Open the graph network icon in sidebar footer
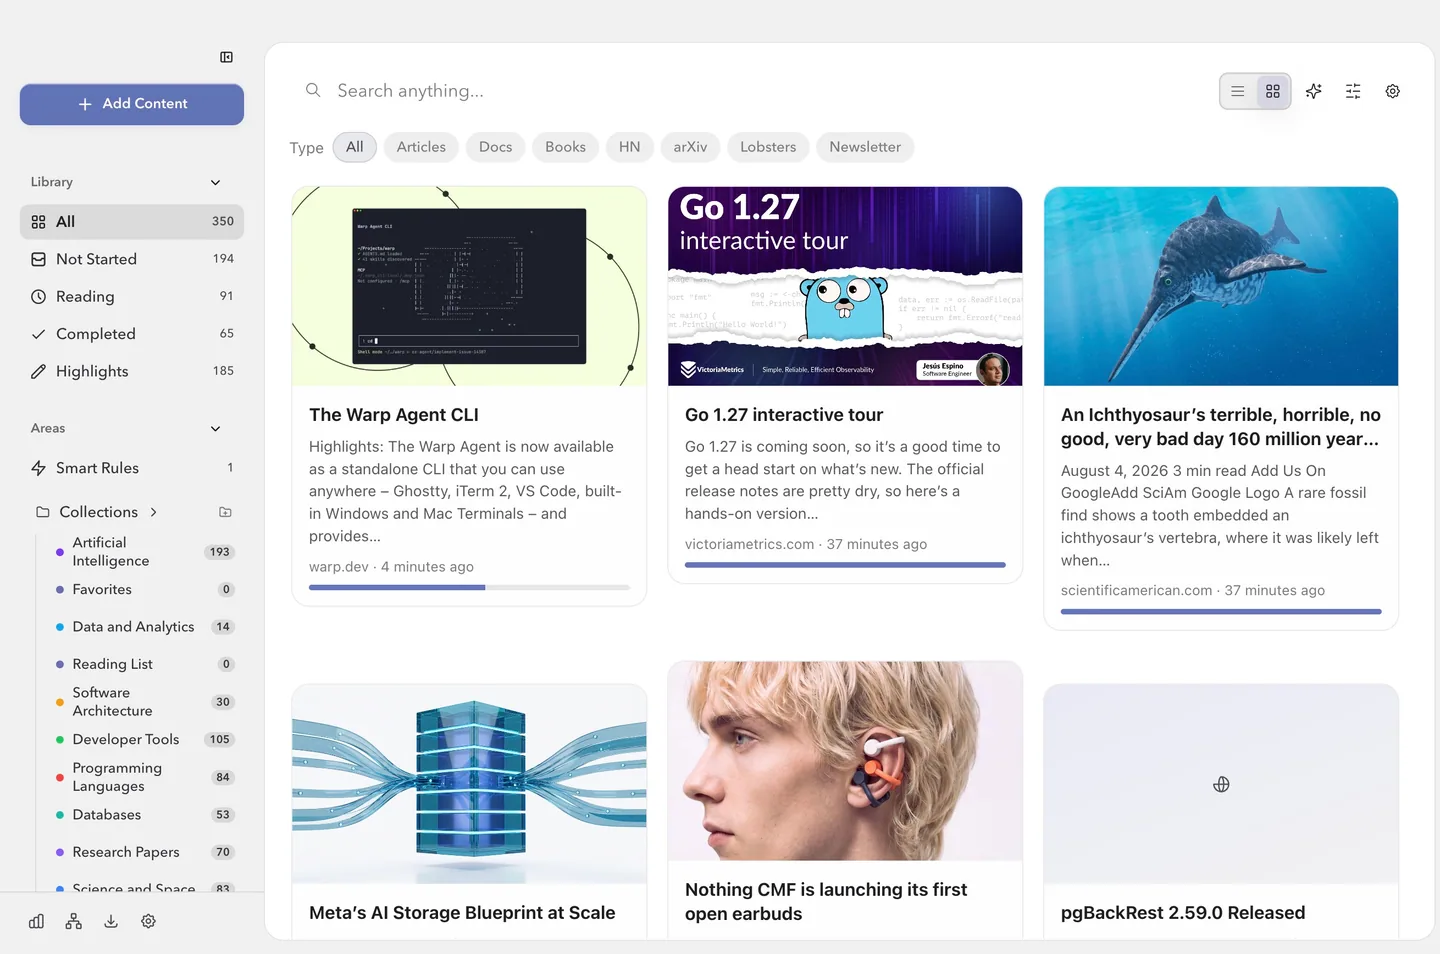Screen dimensions: 1440x954 [74, 921]
